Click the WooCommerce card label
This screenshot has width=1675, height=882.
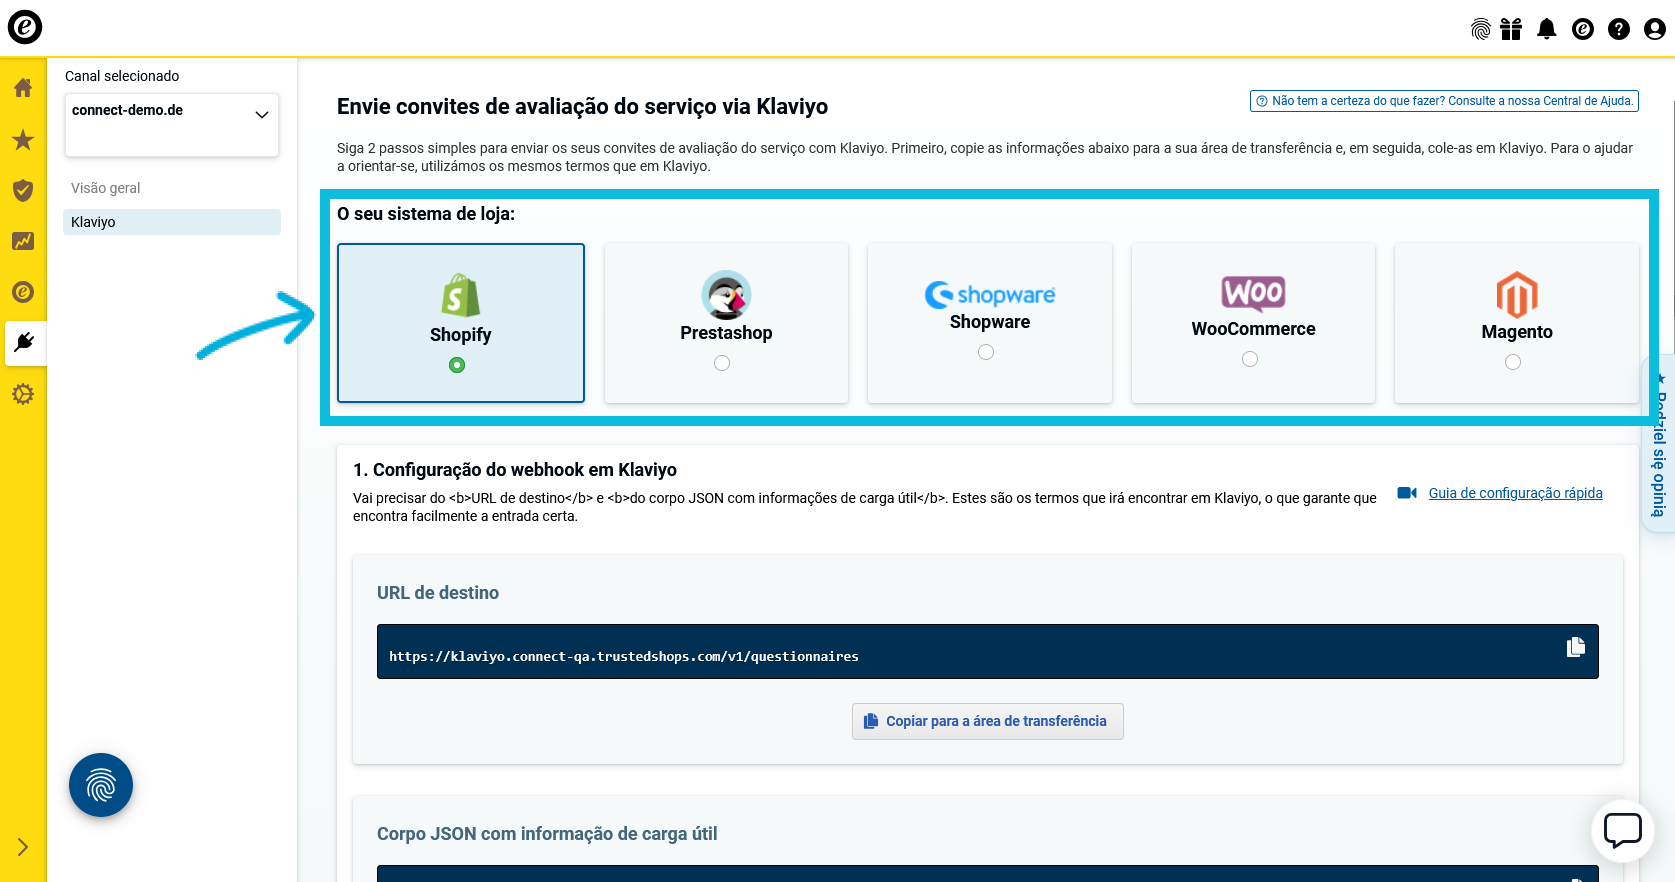click(x=1253, y=329)
